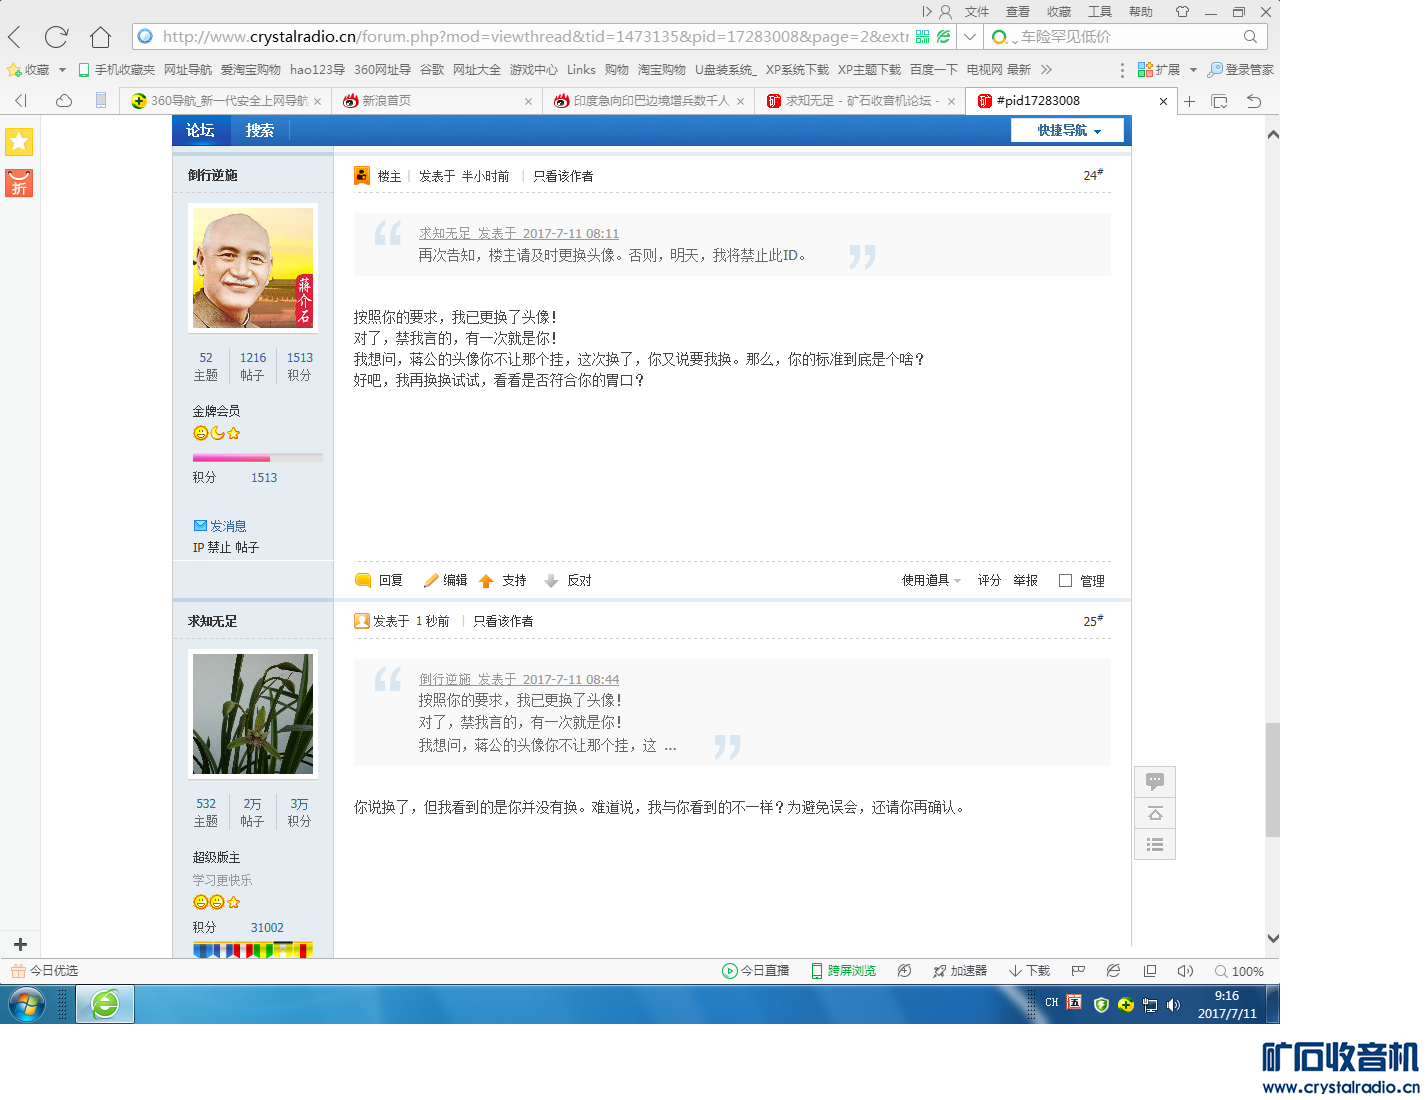Click 发消息 link under 倒行逆施
Screen dimensions: 1428x1100
[x=220, y=526]
